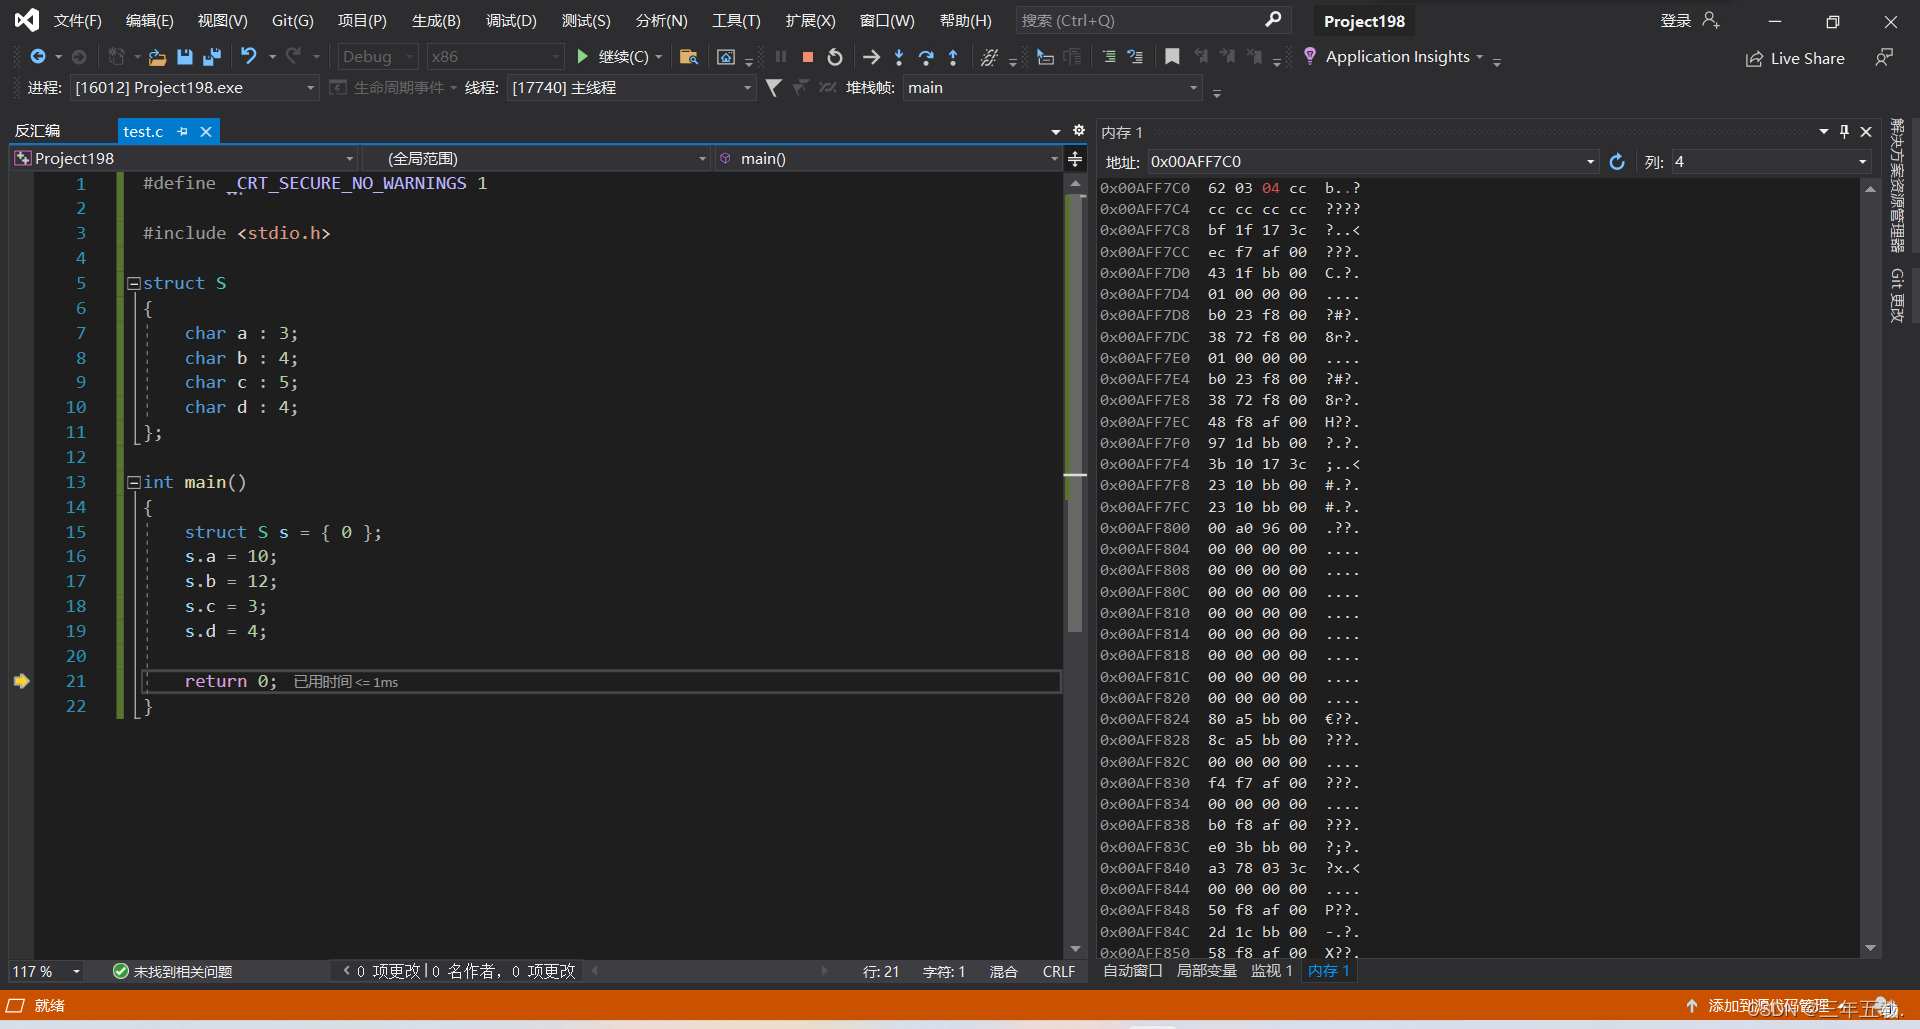Close the test.c tab
This screenshot has width=1920, height=1029.
coord(206,131)
